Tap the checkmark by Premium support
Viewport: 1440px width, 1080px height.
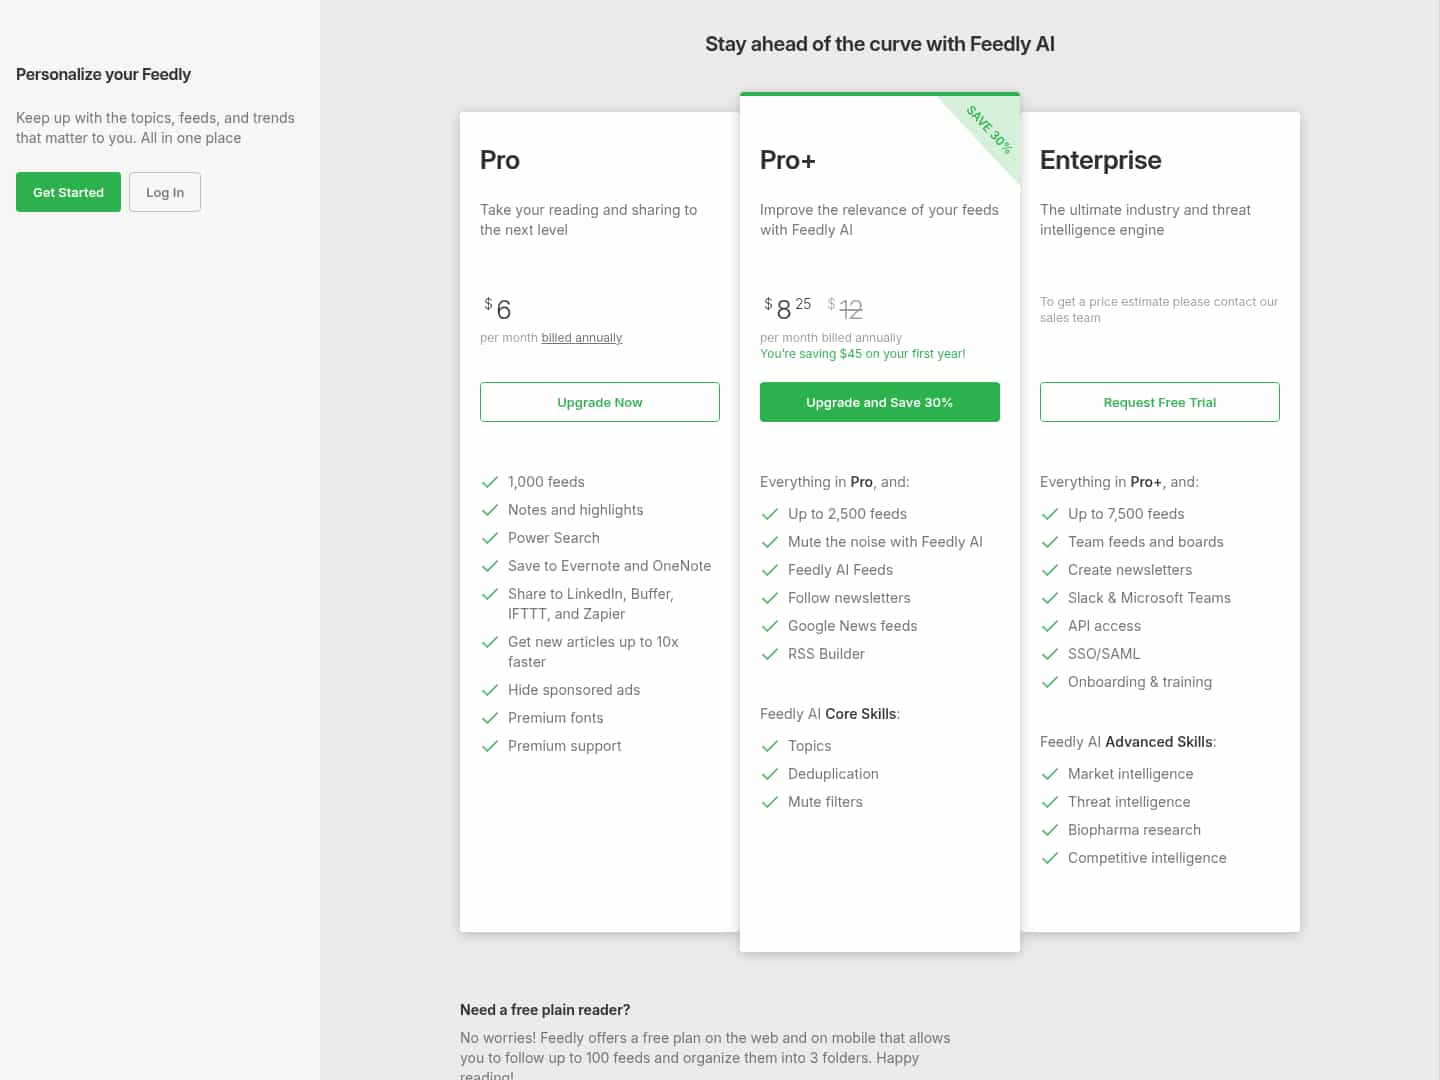[x=490, y=746]
